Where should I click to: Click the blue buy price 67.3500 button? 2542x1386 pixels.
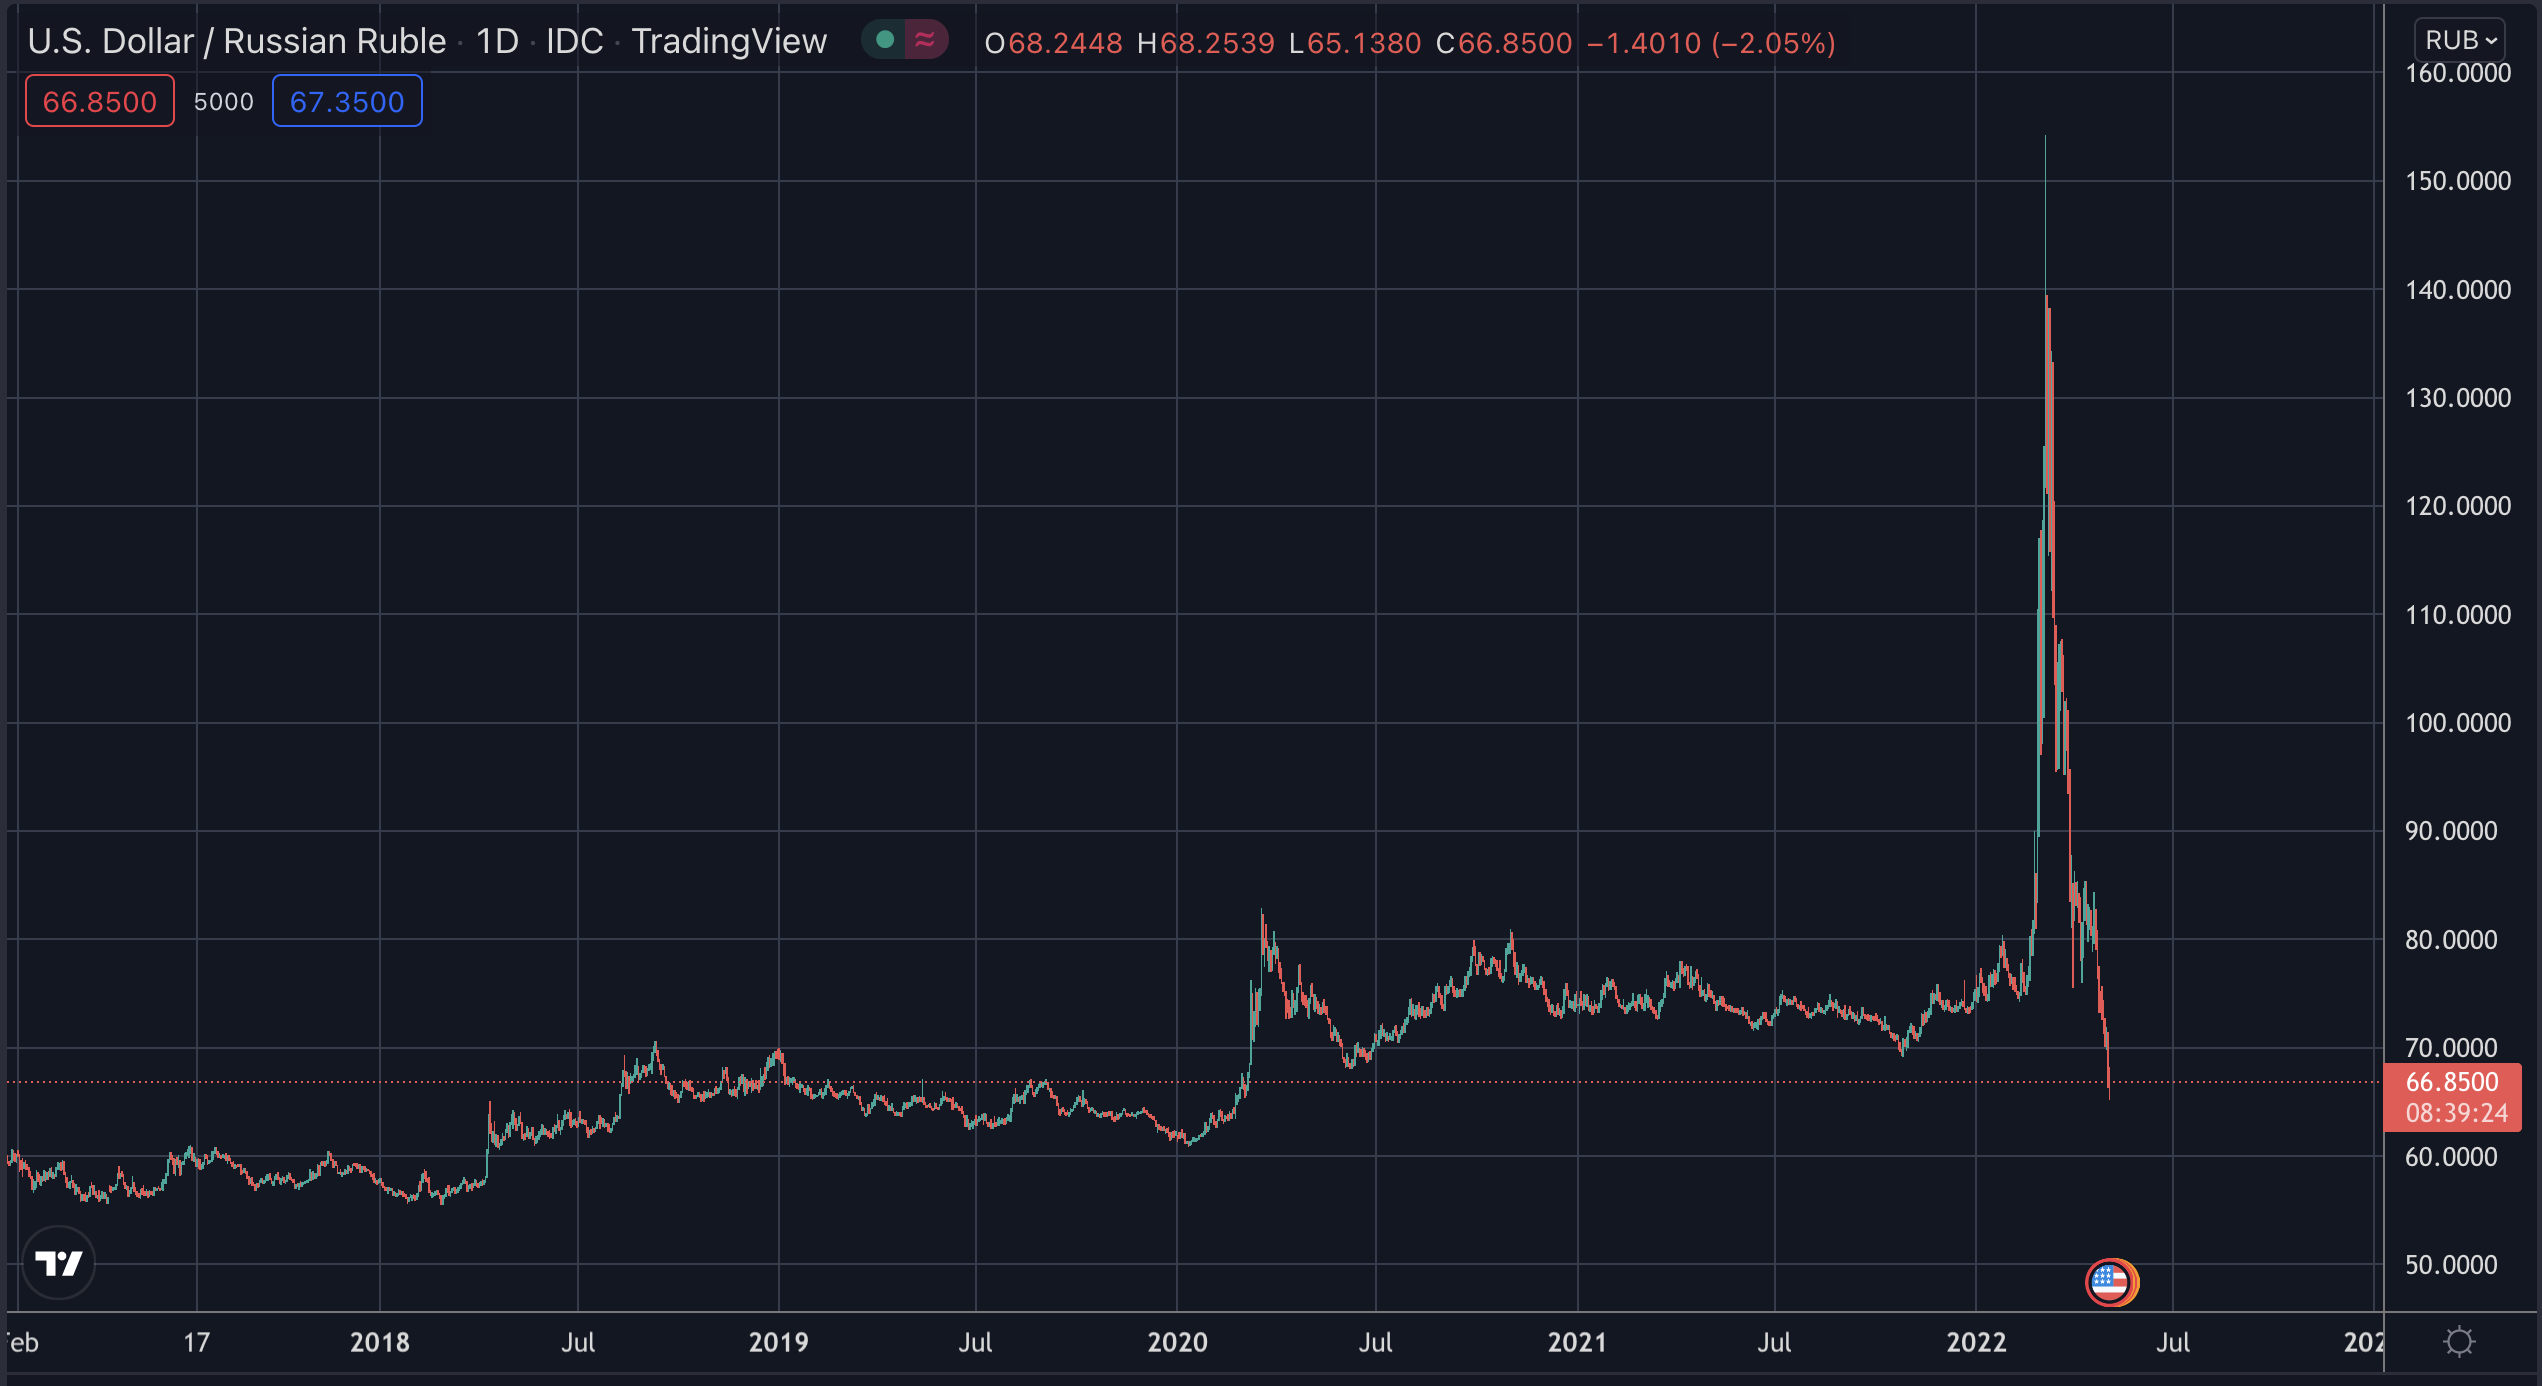[x=347, y=102]
